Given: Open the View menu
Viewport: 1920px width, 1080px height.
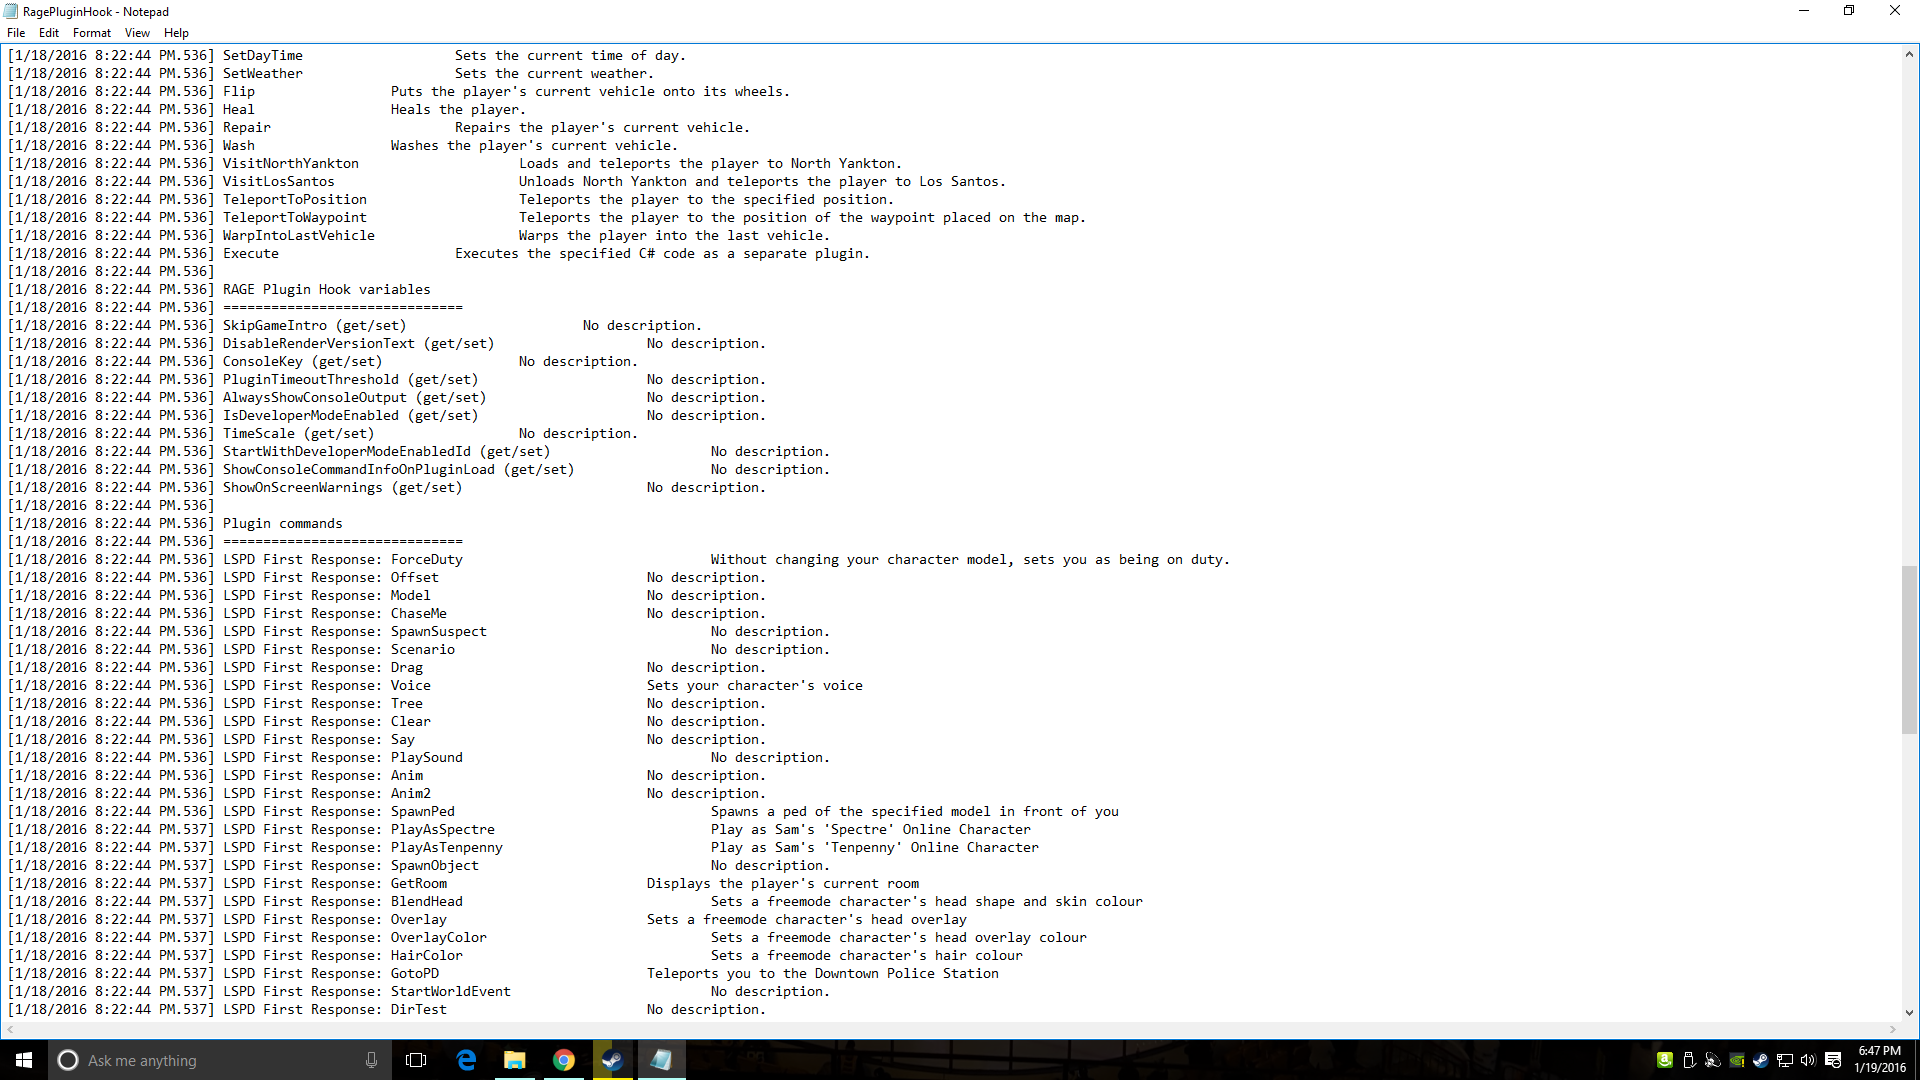Looking at the screenshot, I should (137, 33).
